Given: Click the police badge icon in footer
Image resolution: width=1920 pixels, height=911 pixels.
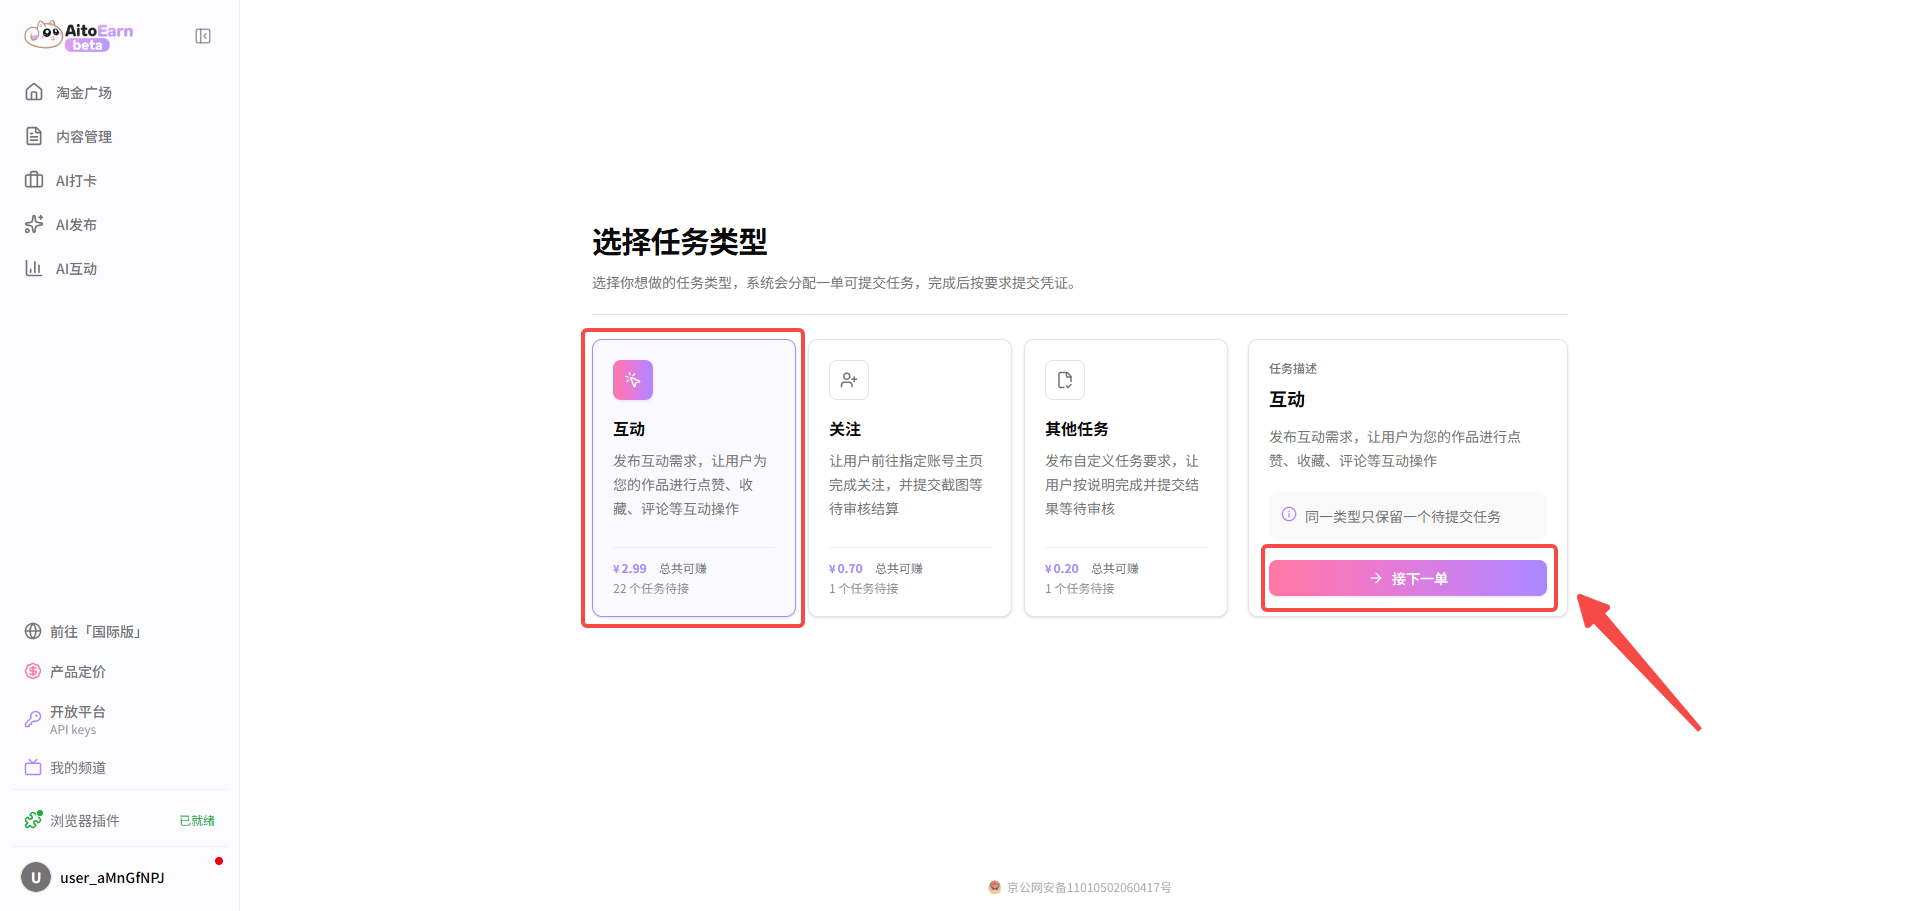Looking at the screenshot, I should point(995,887).
